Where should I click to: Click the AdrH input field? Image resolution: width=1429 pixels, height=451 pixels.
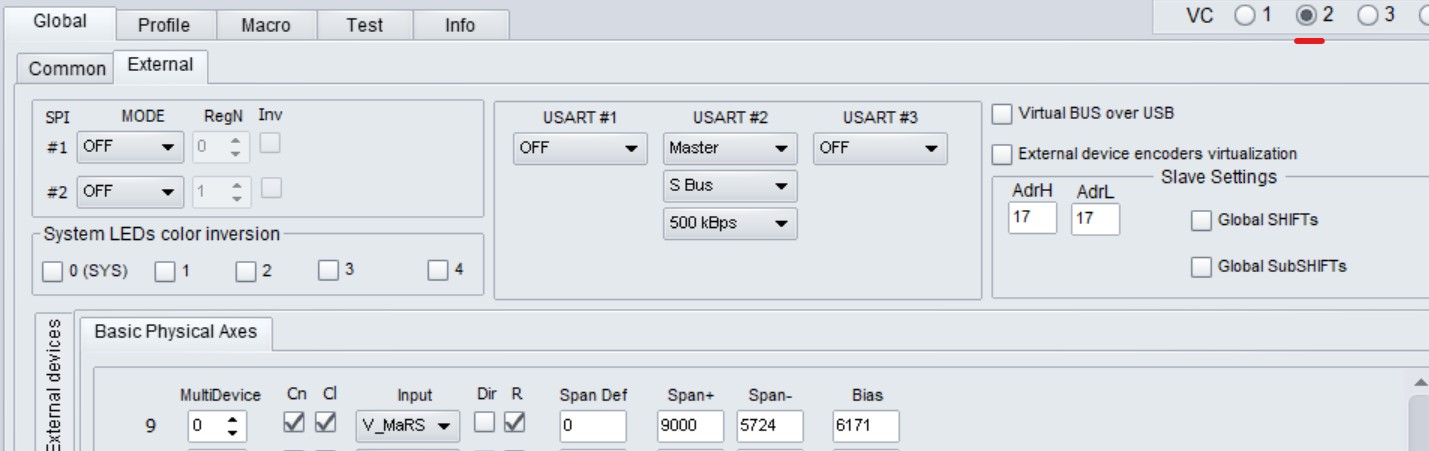point(1032,219)
